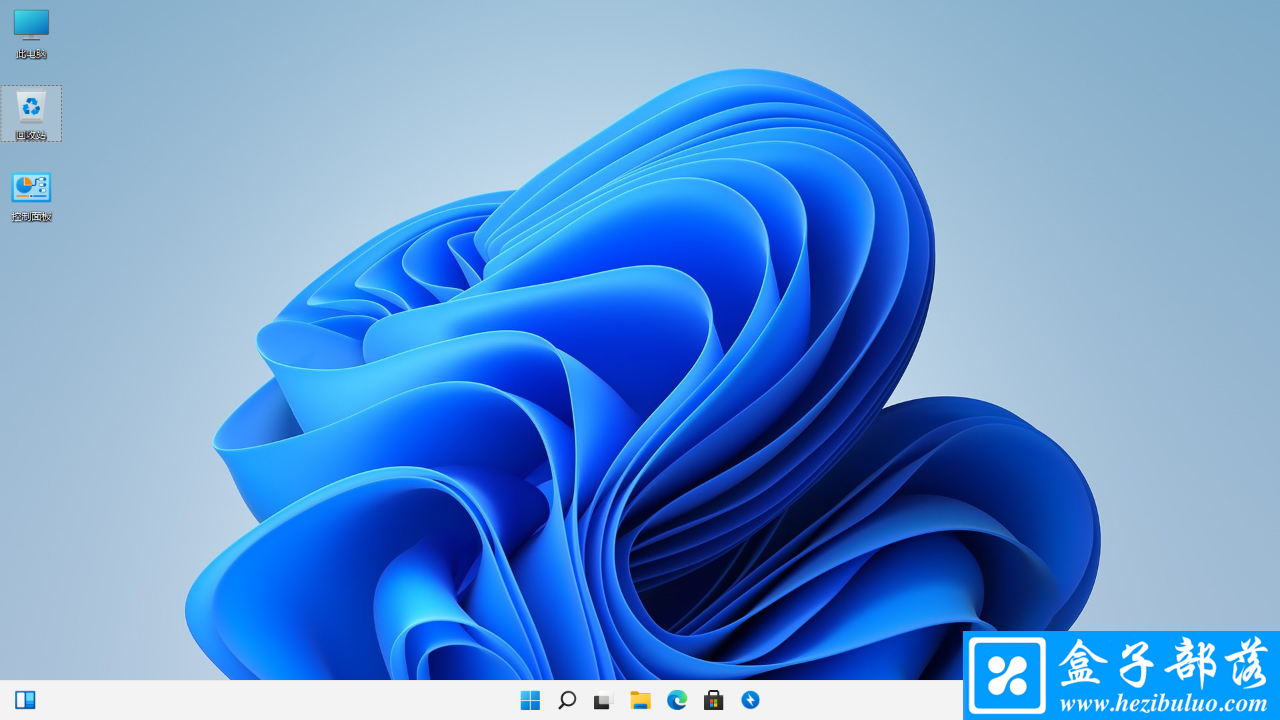
Task: Select the 控制面板 Control Panel desktop icon
Action: tap(31, 196)
